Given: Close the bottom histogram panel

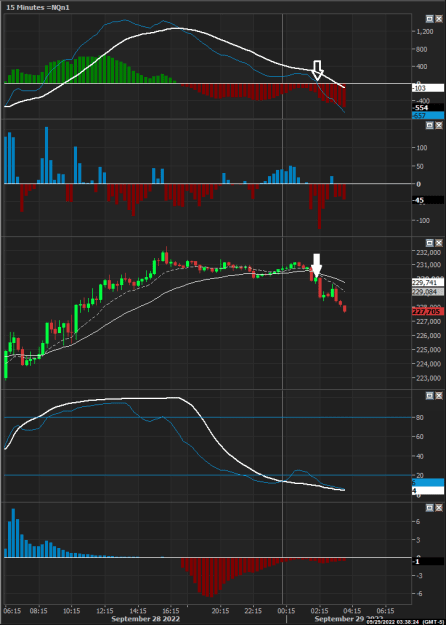Looking at the screenshot, I should coord(438,508).
